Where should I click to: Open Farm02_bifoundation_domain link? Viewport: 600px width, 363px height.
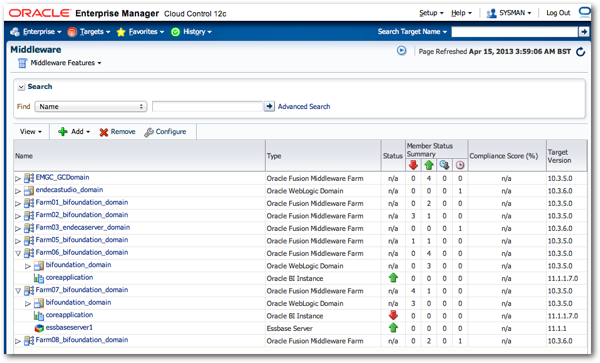[x=82, y=215]
